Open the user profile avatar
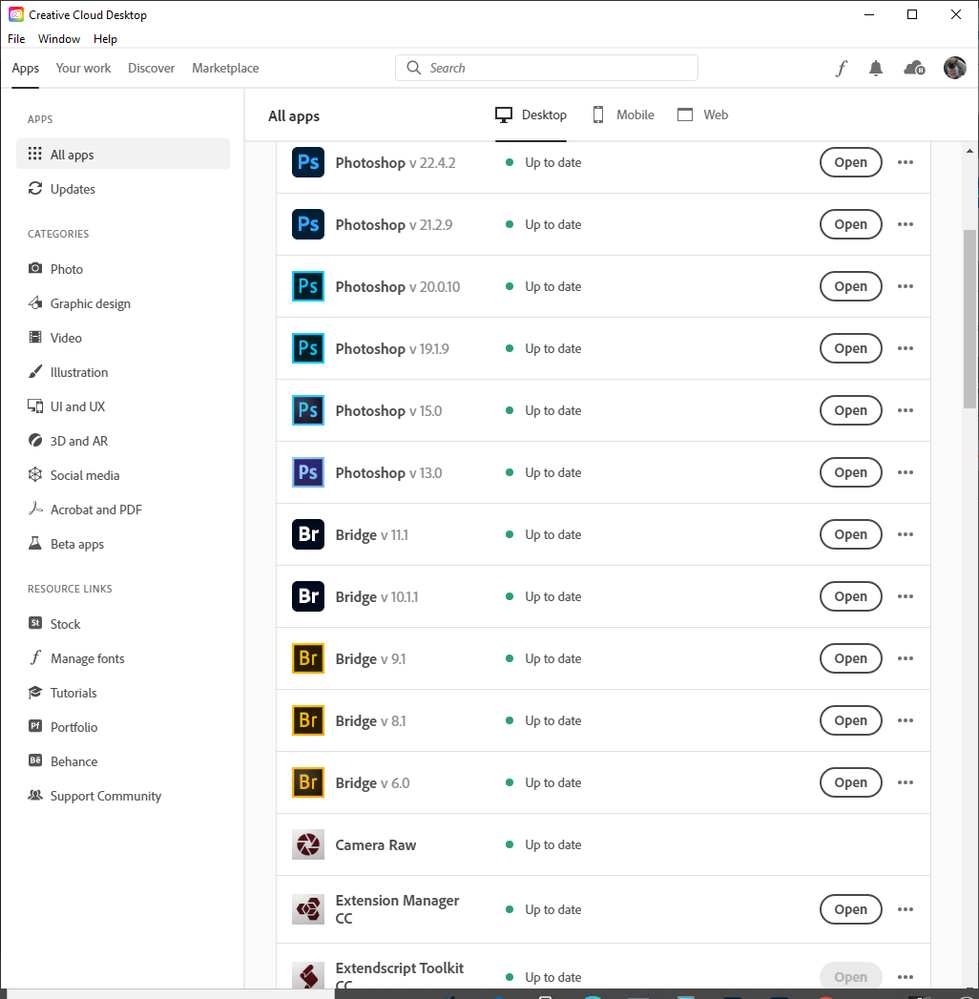 coord(954,68)
